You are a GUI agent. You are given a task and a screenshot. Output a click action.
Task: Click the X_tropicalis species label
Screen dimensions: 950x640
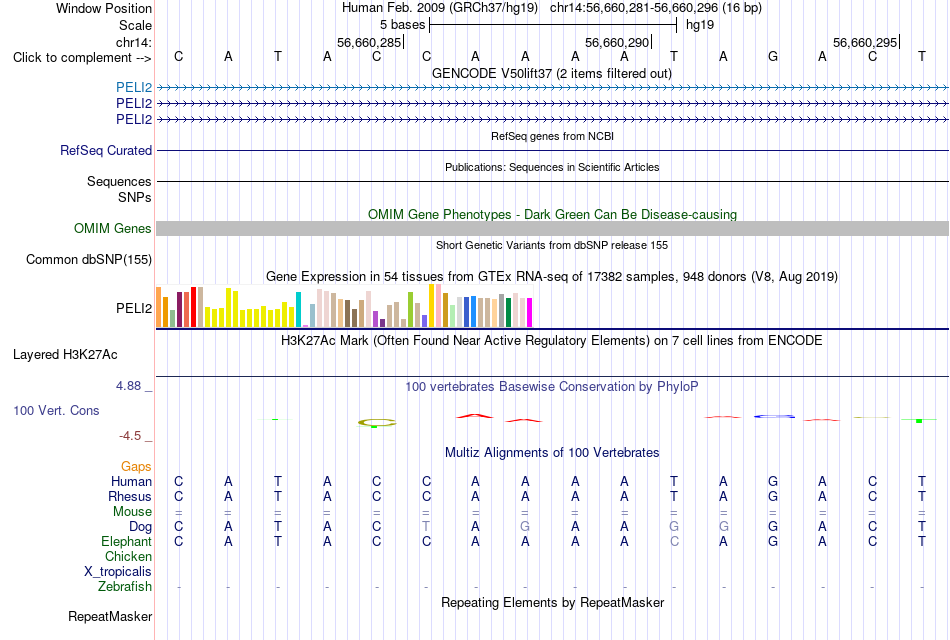118,572
